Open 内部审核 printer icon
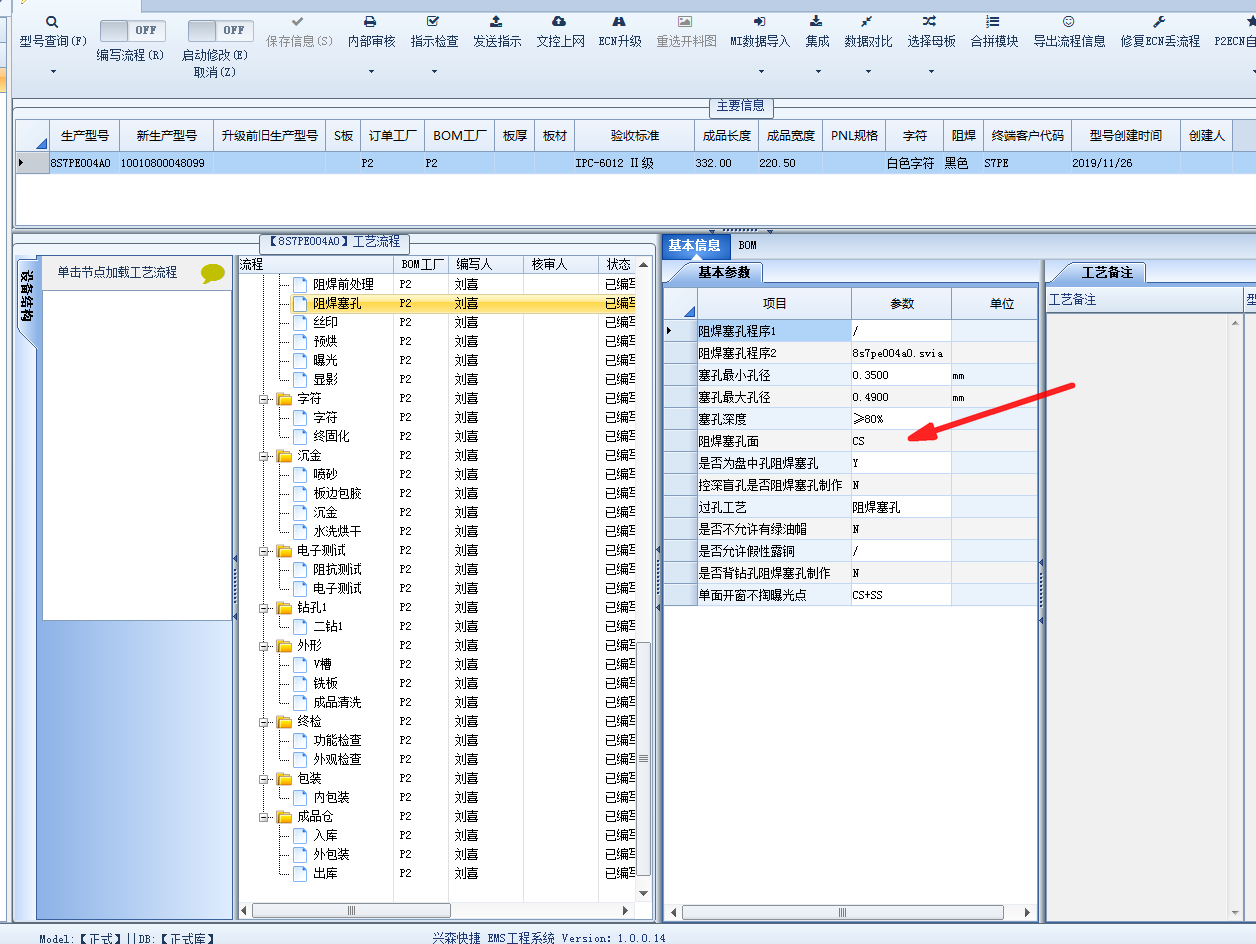The image size is (1256, 944). pos(371,21)
